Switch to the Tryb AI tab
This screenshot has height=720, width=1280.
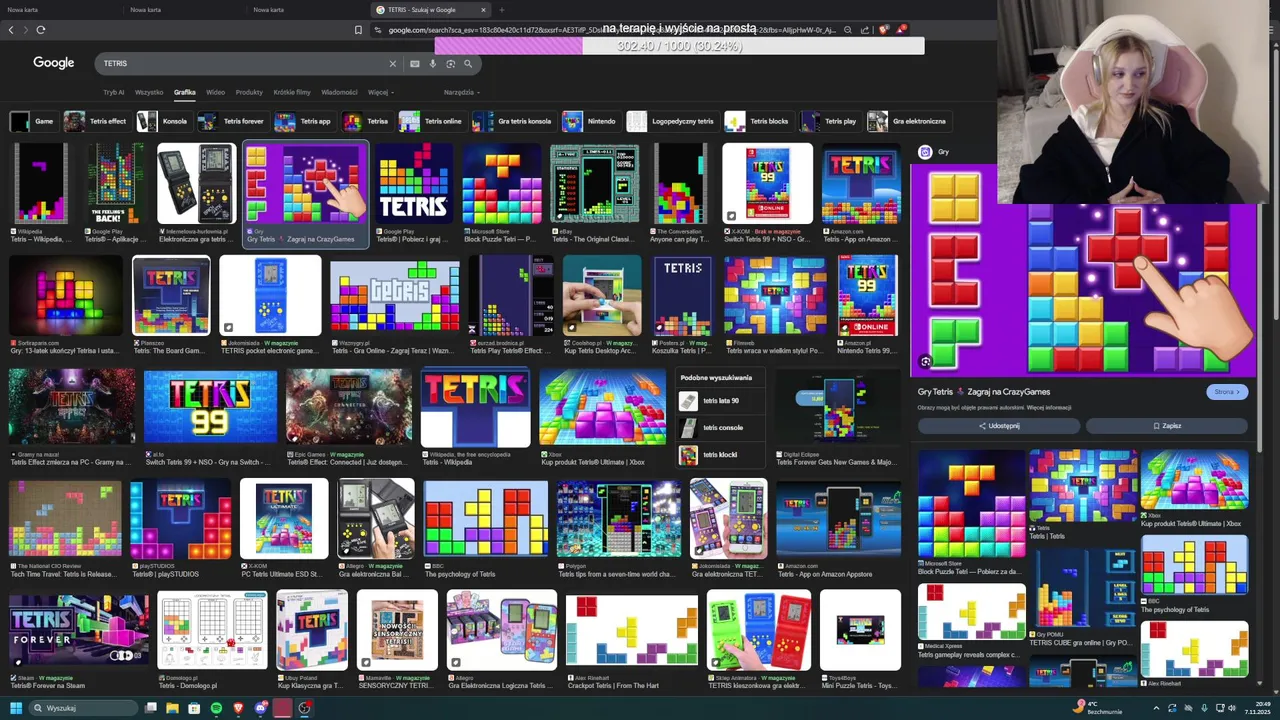coord(114,92)
